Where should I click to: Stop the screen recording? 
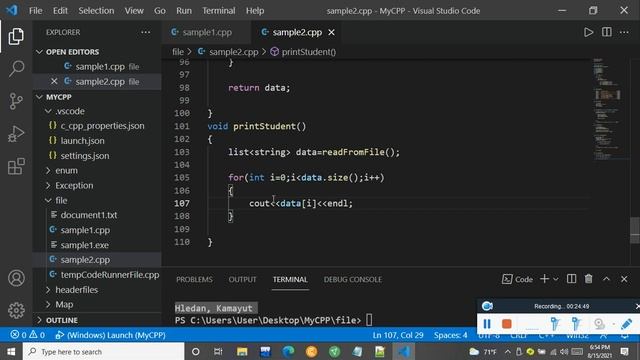pos(507,324)
